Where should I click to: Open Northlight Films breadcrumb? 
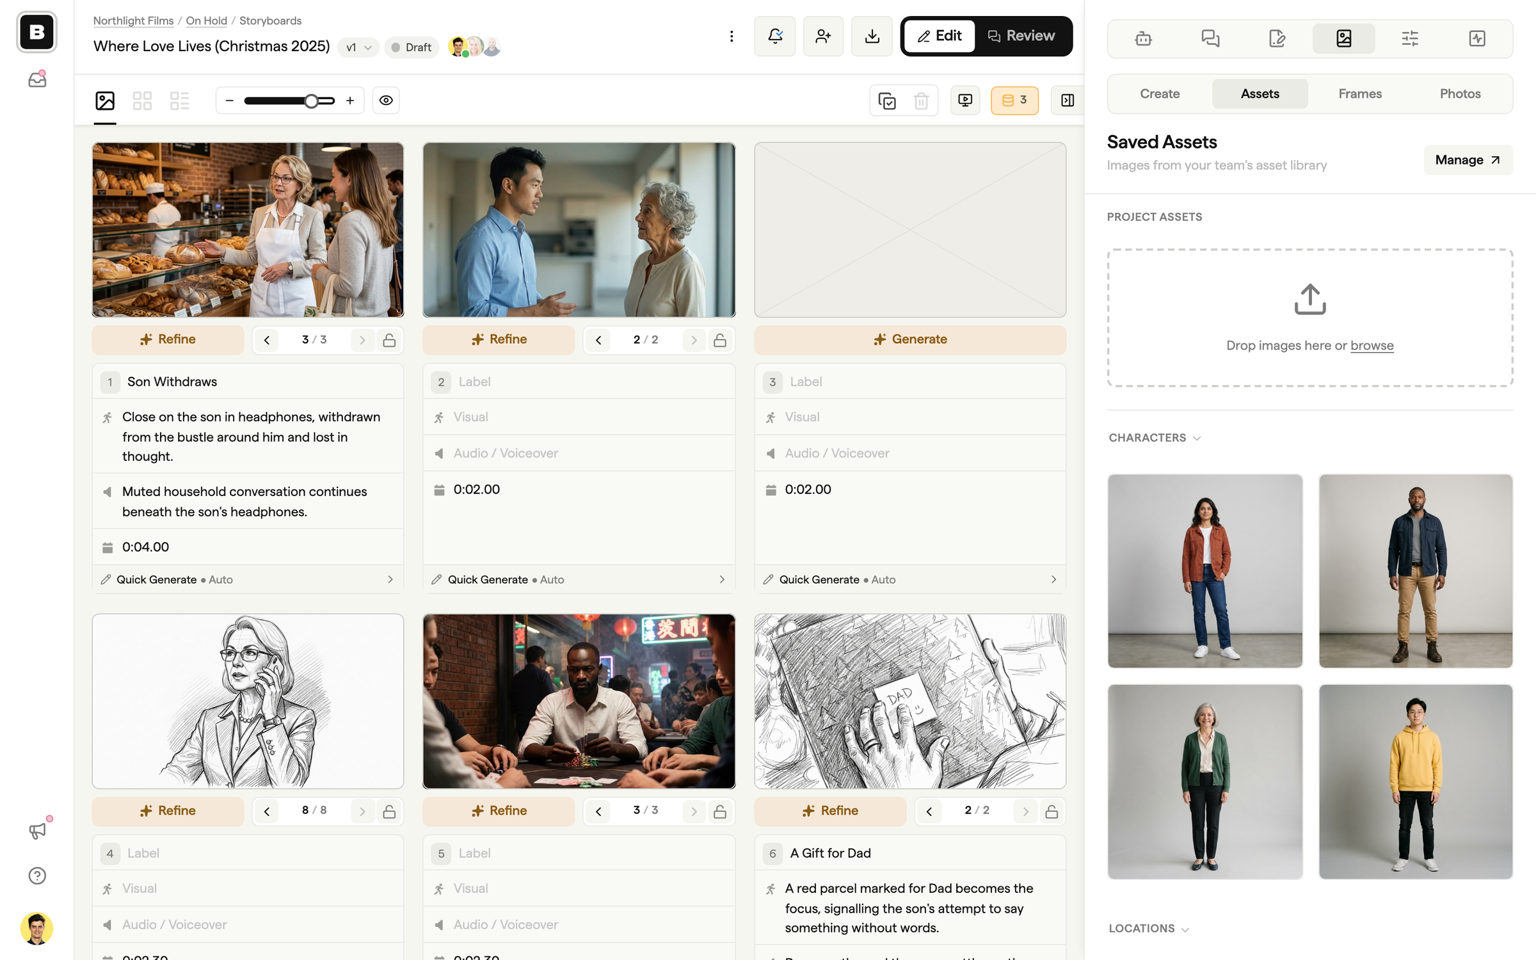pyautogui.click(x=133, y=20)
